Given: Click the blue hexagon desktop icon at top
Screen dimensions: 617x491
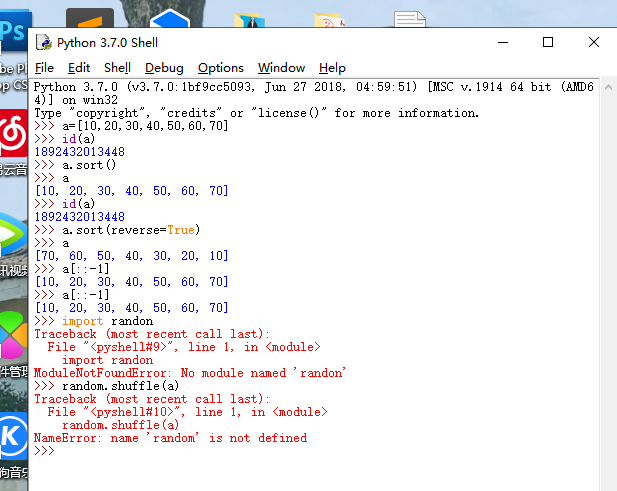Looking at the screenshot, I should click(170, 18).
